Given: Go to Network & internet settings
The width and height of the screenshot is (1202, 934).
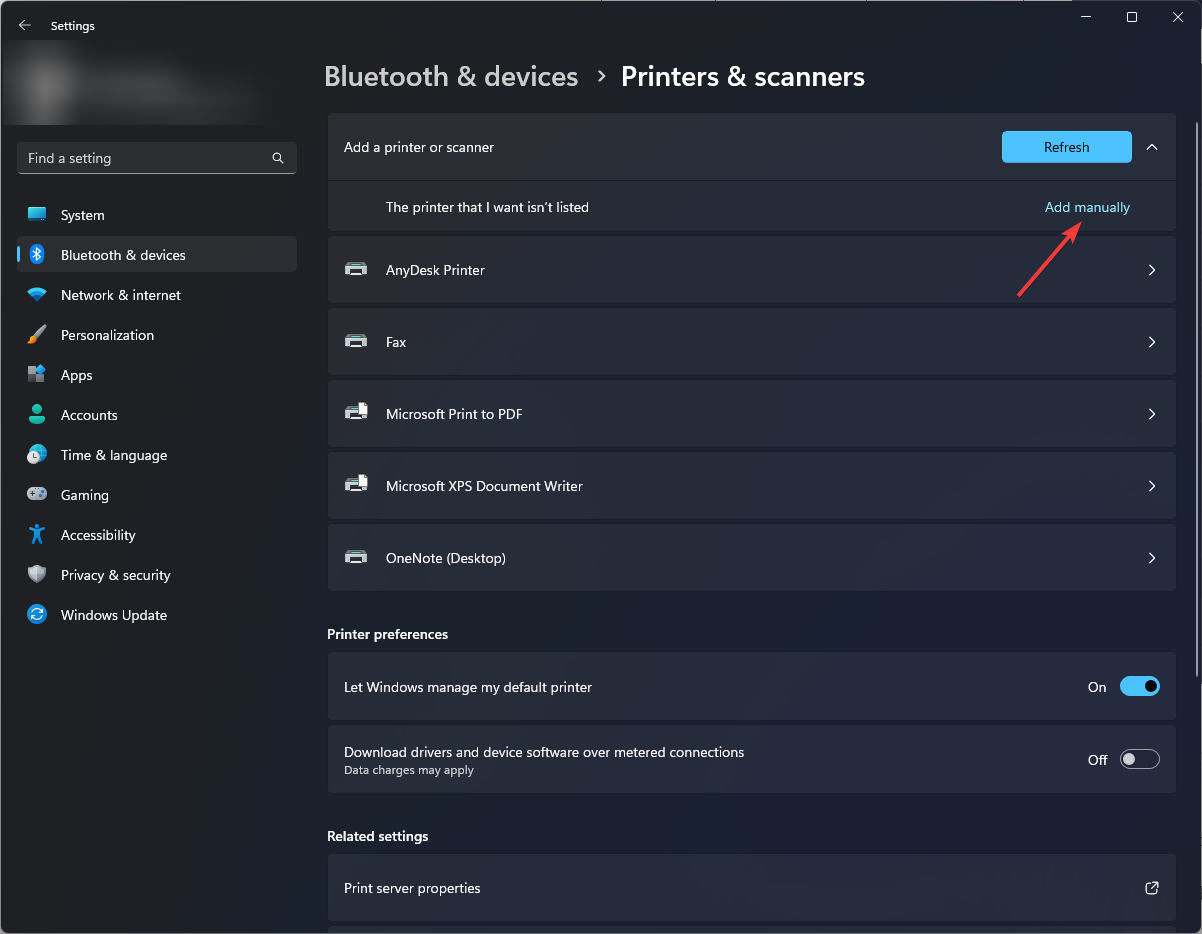Looking at the screenshot, I should [157, 295].
